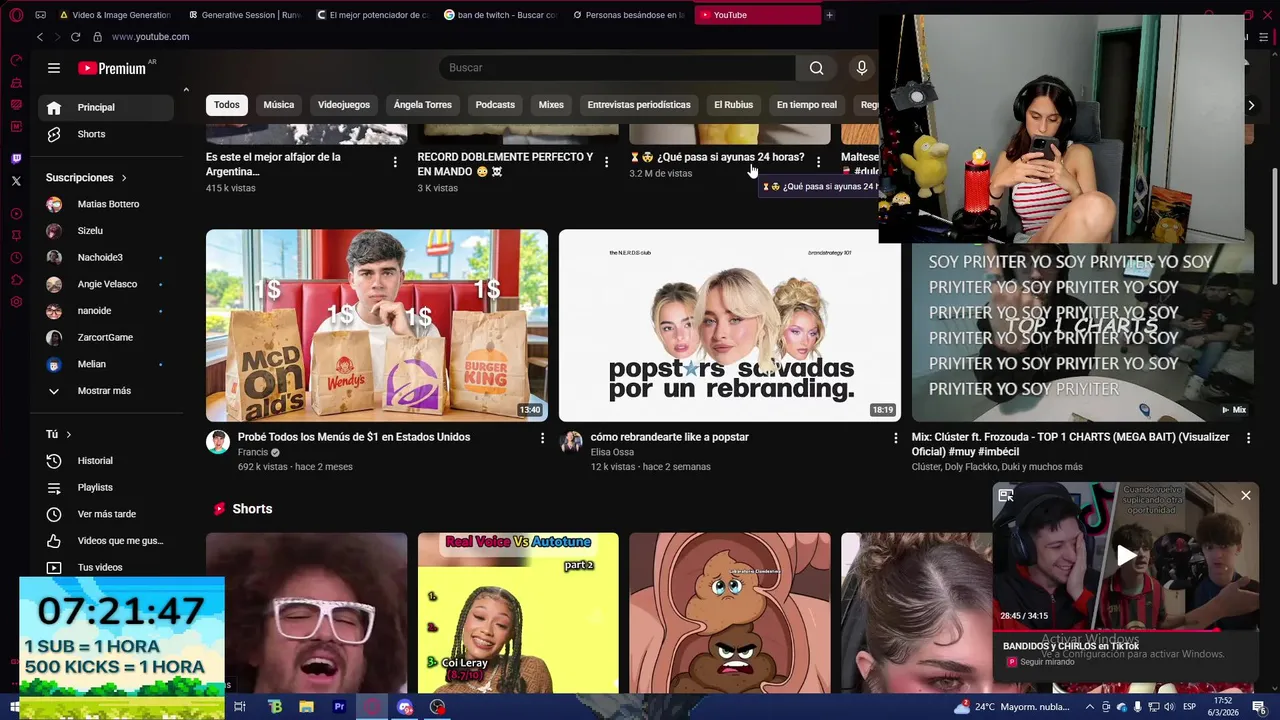Select the Entrevistas periodísticas chip
The height and width of the screenshot is (720, 1280).
click(639, 105)
